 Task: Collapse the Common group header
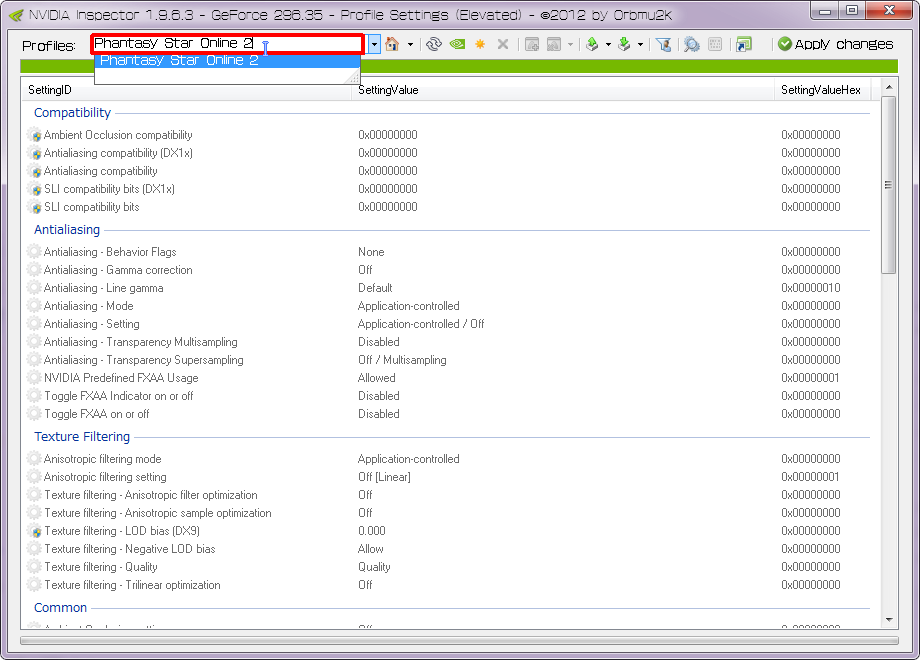coord(60,608)
